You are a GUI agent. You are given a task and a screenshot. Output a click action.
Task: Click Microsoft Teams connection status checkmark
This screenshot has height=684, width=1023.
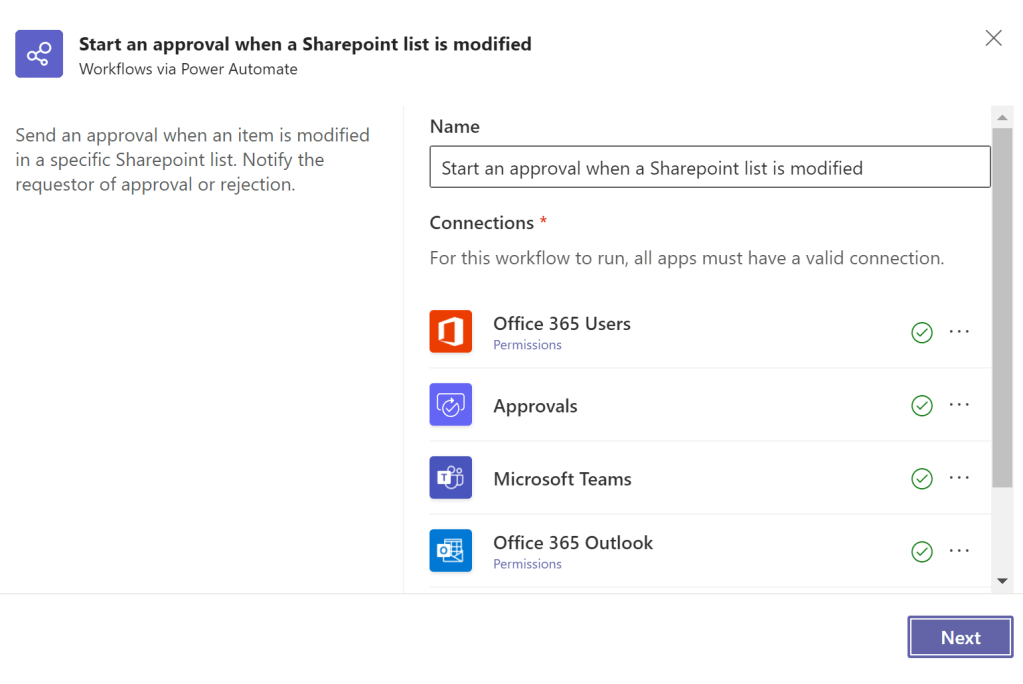[x=922, y=479]
